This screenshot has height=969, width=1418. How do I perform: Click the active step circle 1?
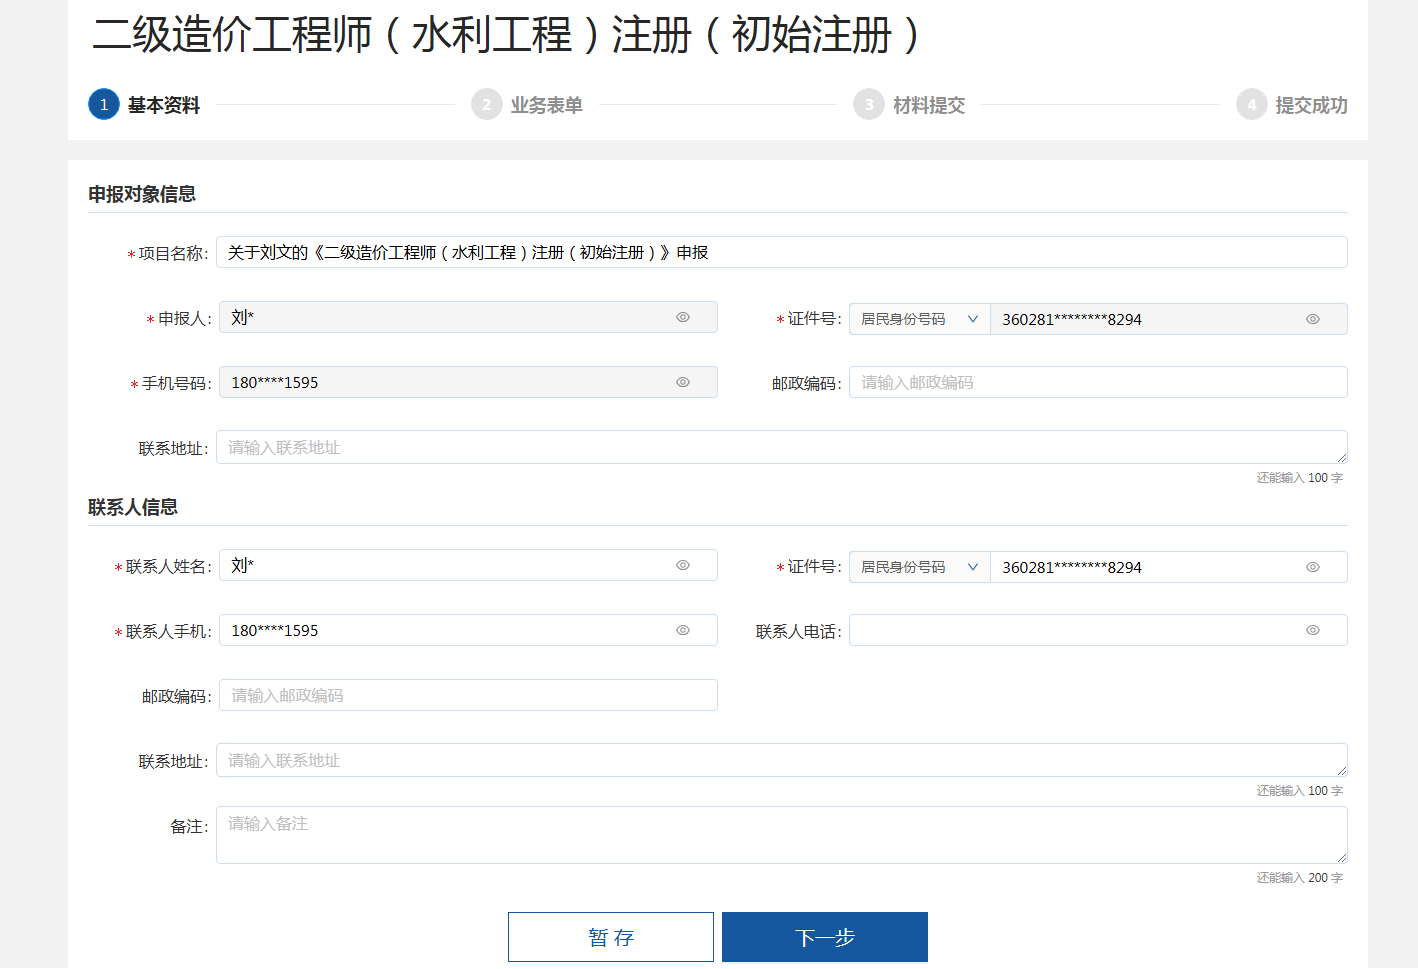click(x=103, y=104)
